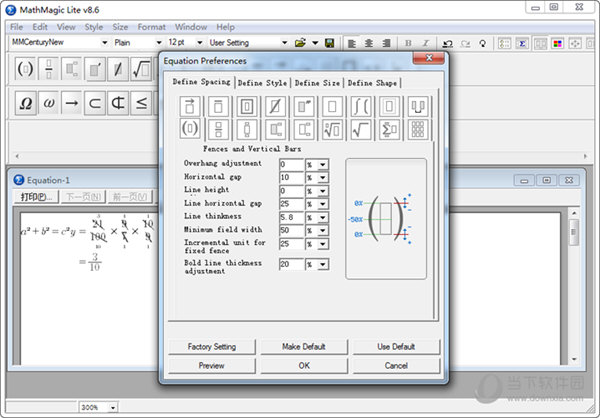Click the Line horizontal gap value field
This screenshot has width=600, height=418.
click(291, 204)
